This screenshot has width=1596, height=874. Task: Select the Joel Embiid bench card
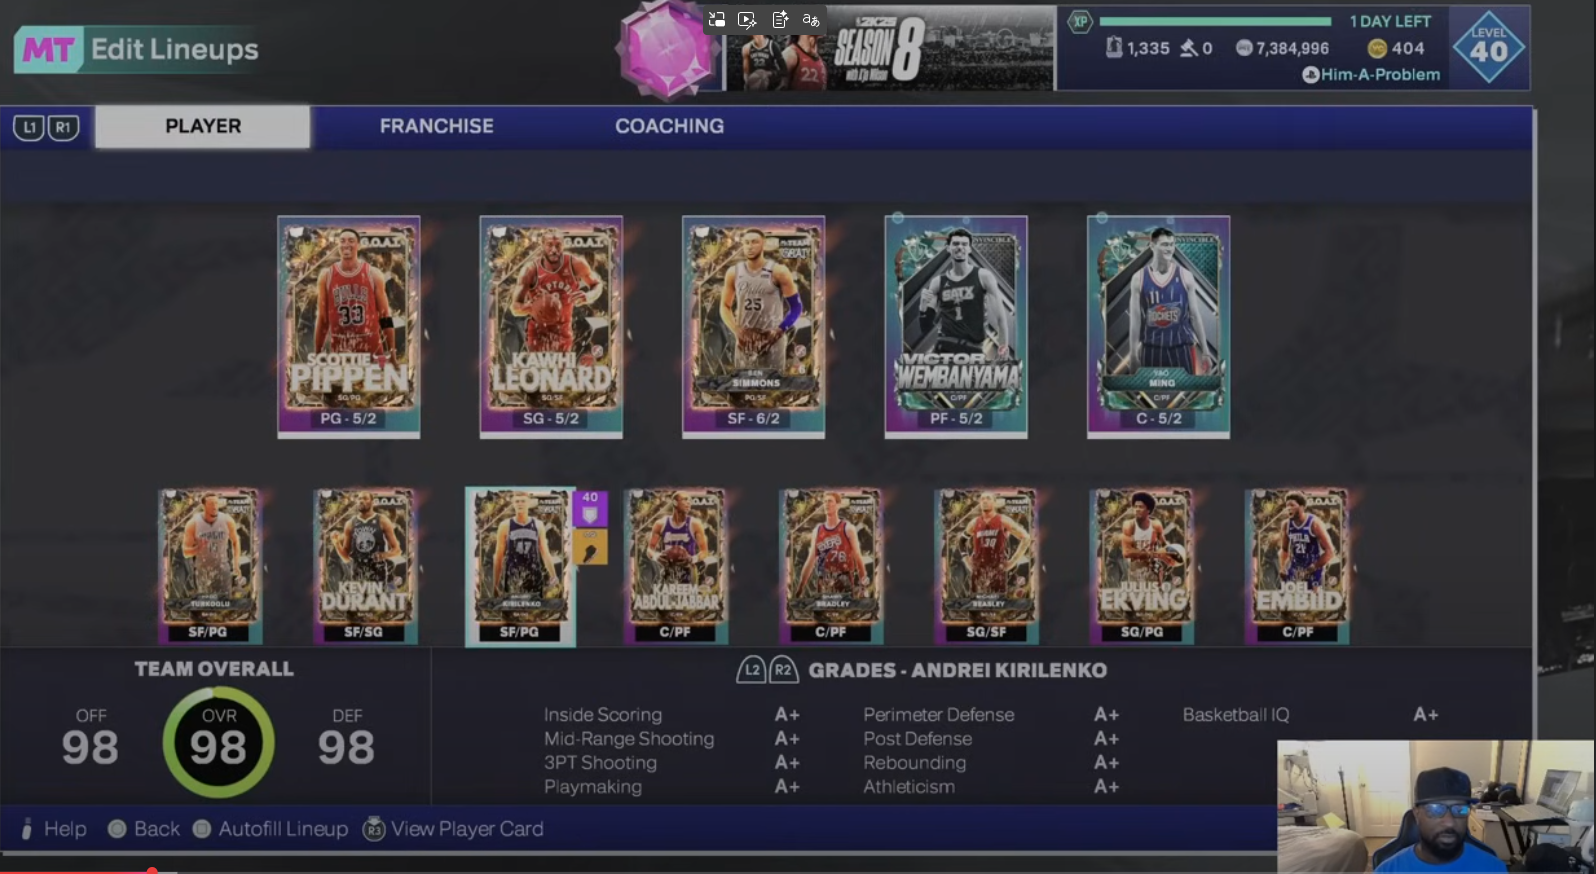(x=1298, y=566)
